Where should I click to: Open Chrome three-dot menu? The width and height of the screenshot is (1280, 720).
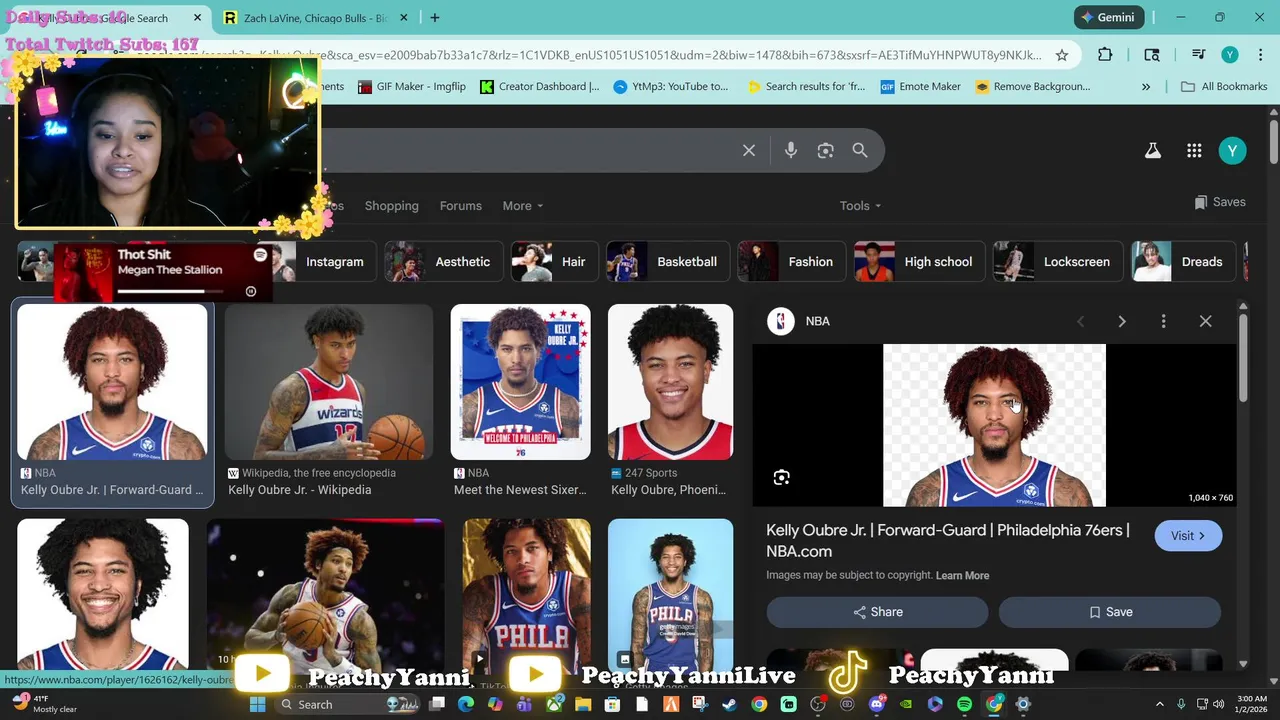tap(1260, 55)
